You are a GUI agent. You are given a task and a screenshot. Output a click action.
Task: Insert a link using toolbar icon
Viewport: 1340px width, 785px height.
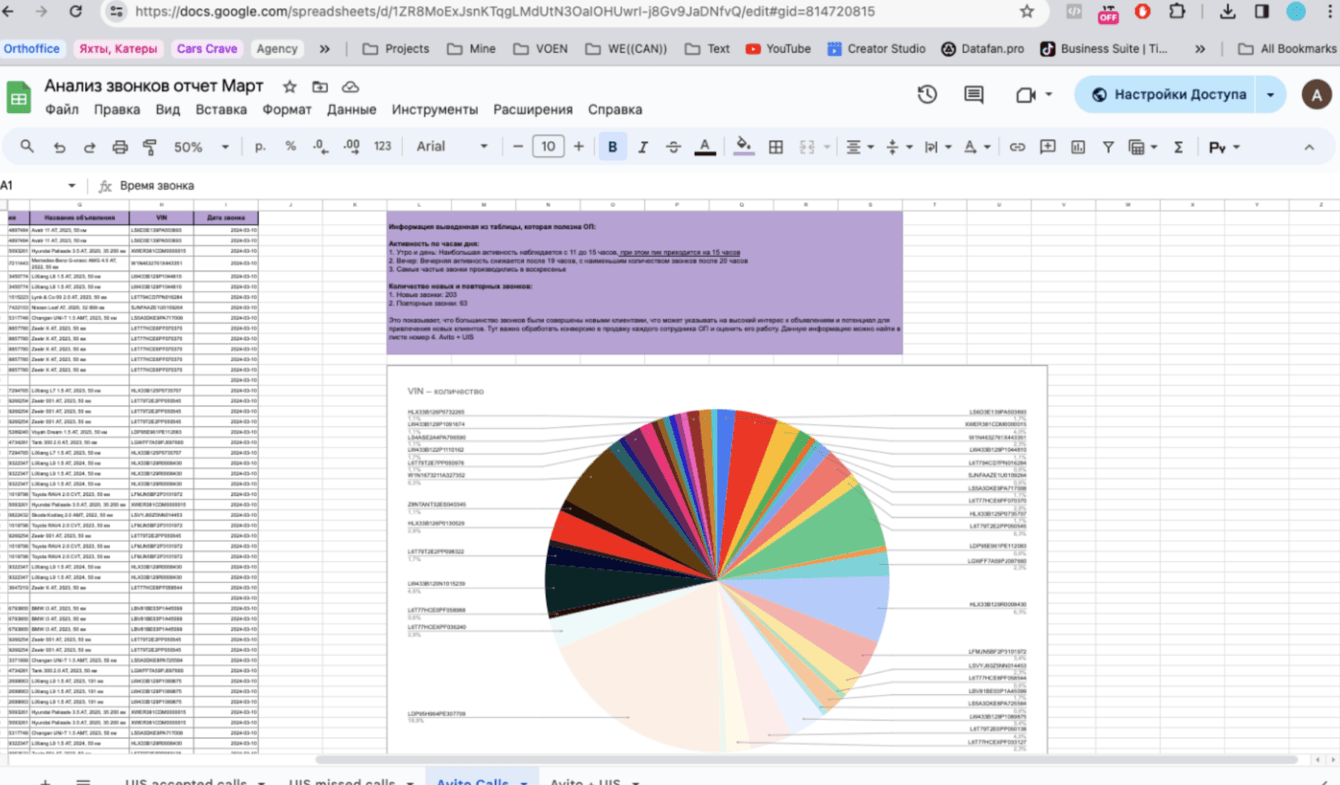pos(1017,147)
